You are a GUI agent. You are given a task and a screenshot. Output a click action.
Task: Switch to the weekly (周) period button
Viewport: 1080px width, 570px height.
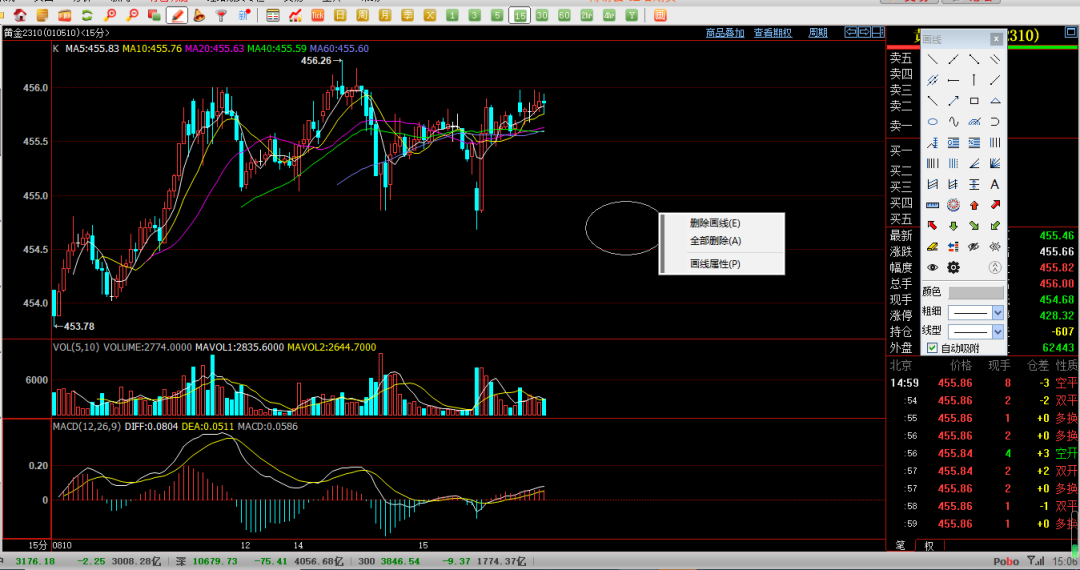click(362, 15)
